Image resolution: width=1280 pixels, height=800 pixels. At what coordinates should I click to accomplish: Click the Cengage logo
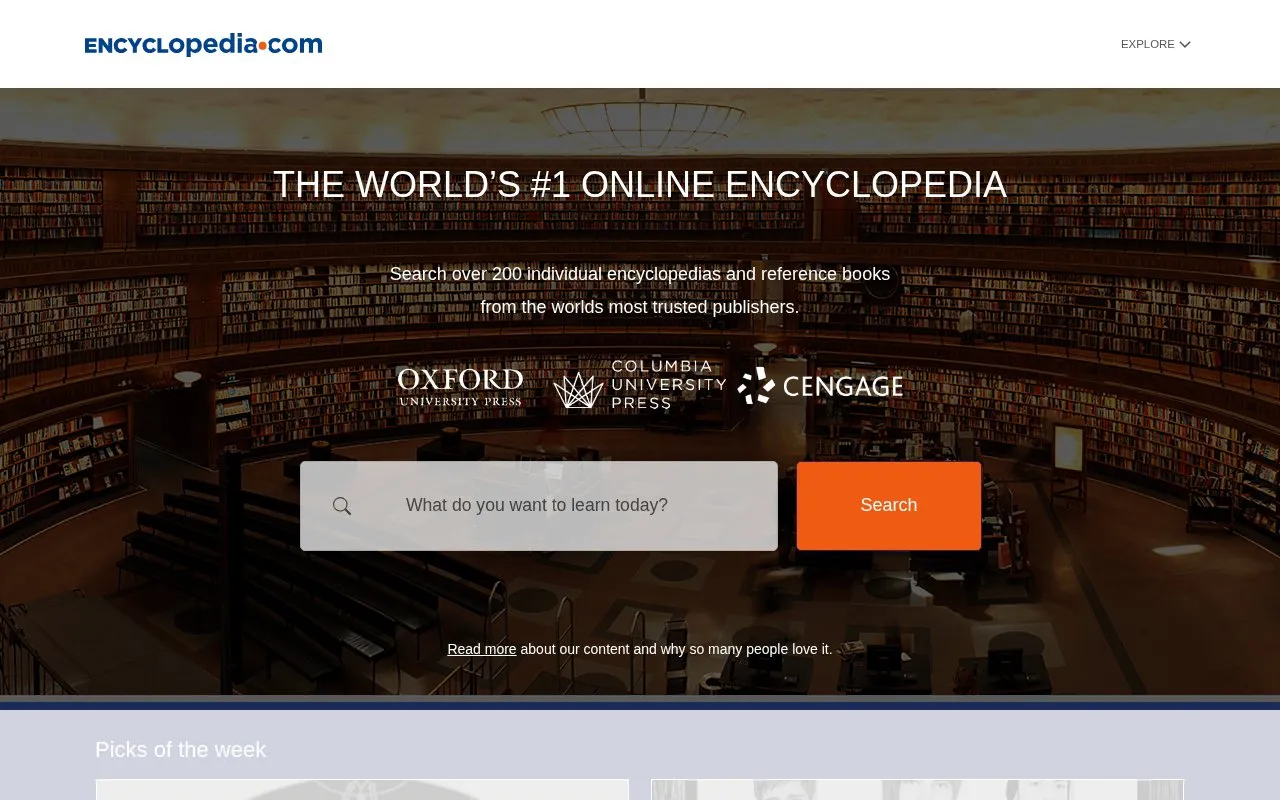point(820,386)
